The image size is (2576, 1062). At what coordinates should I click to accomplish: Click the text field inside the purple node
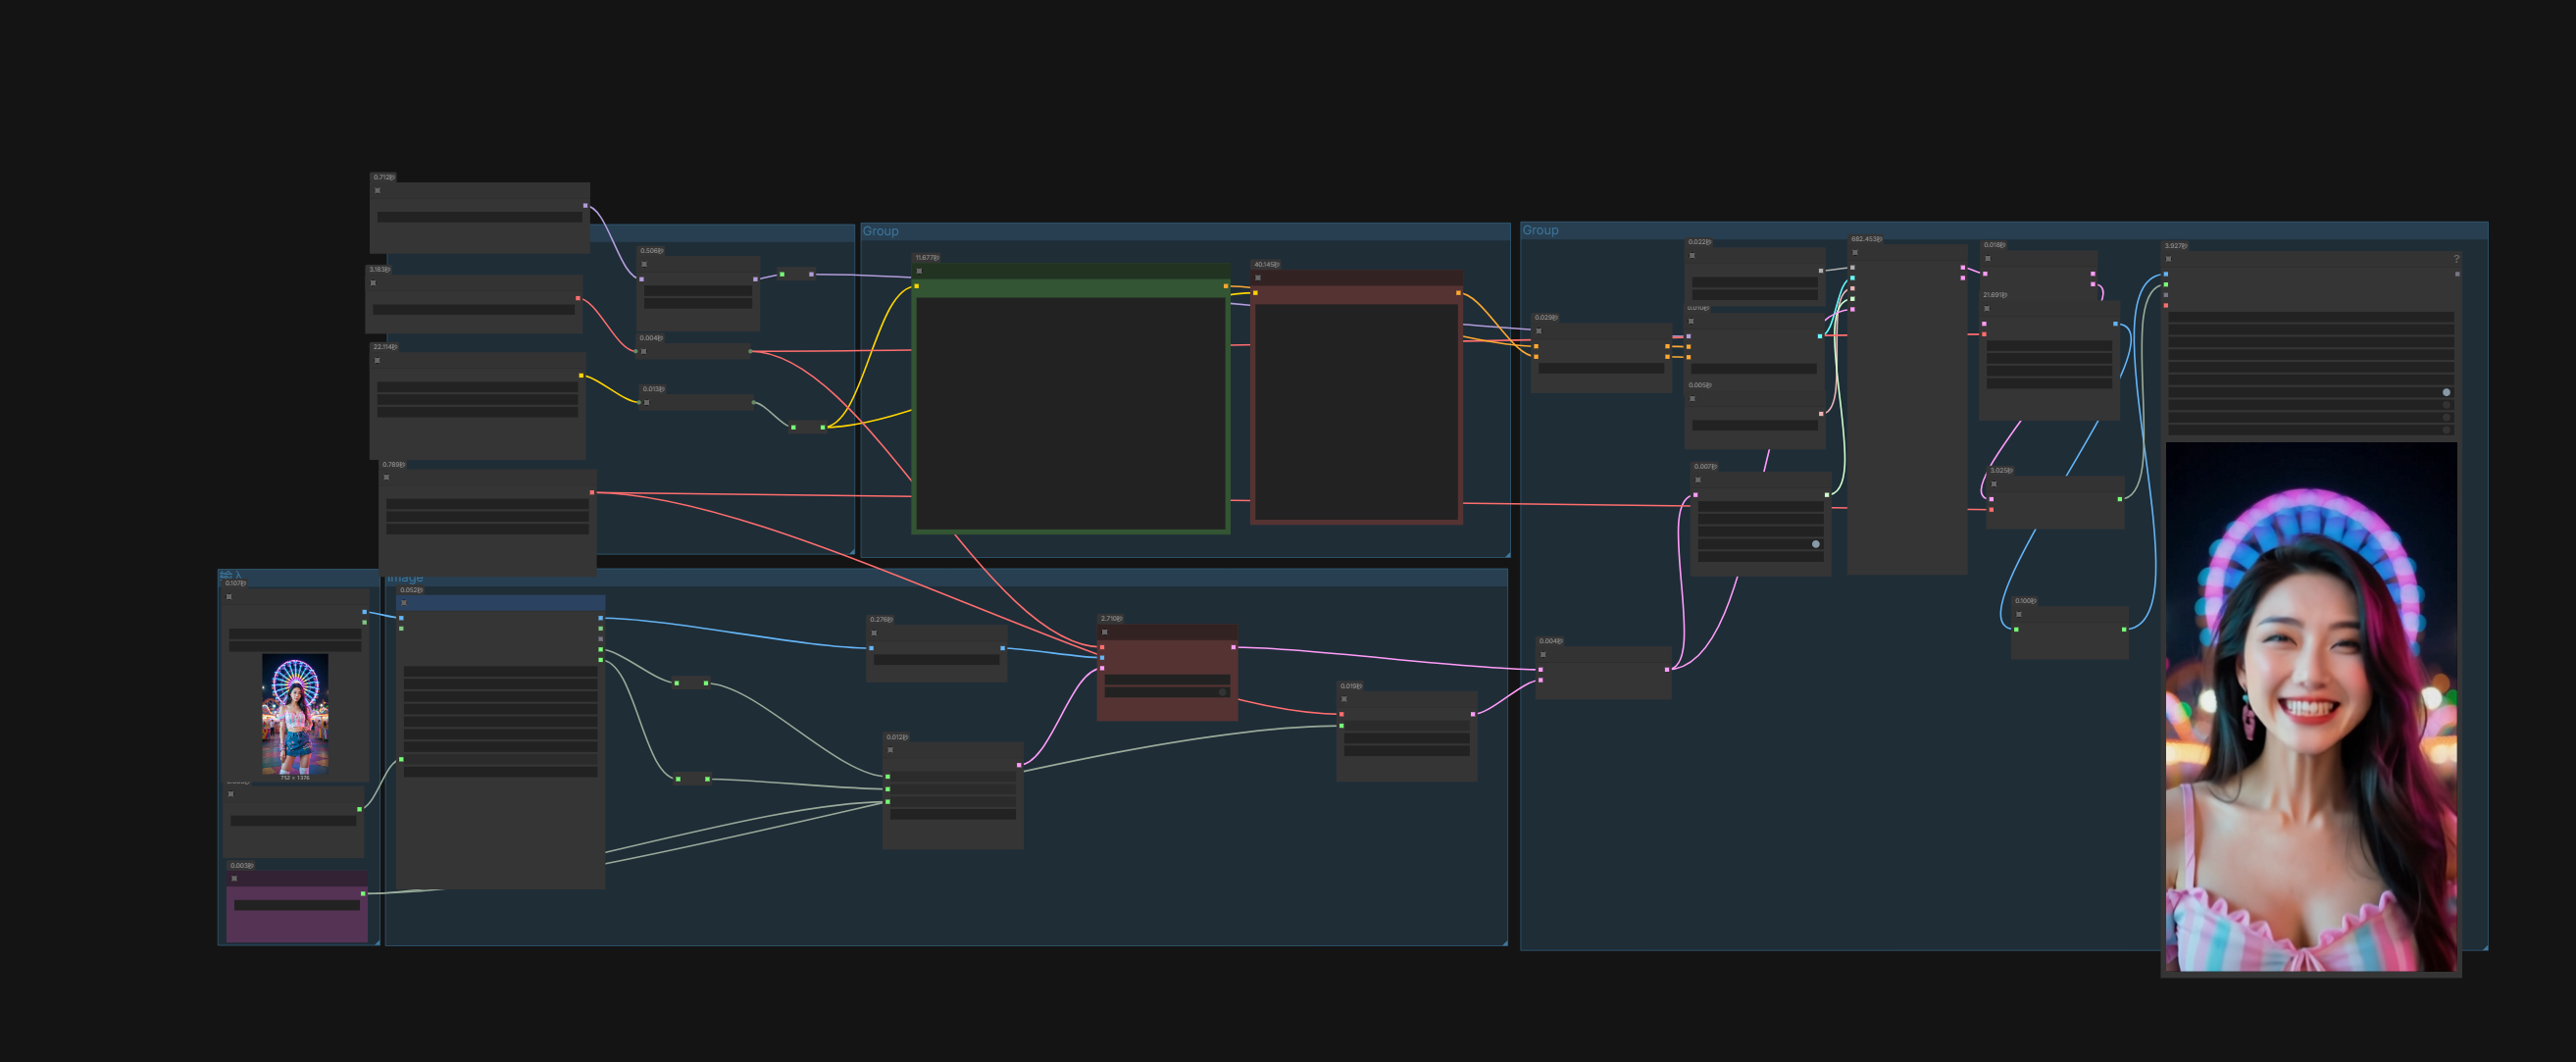[297, 905]
